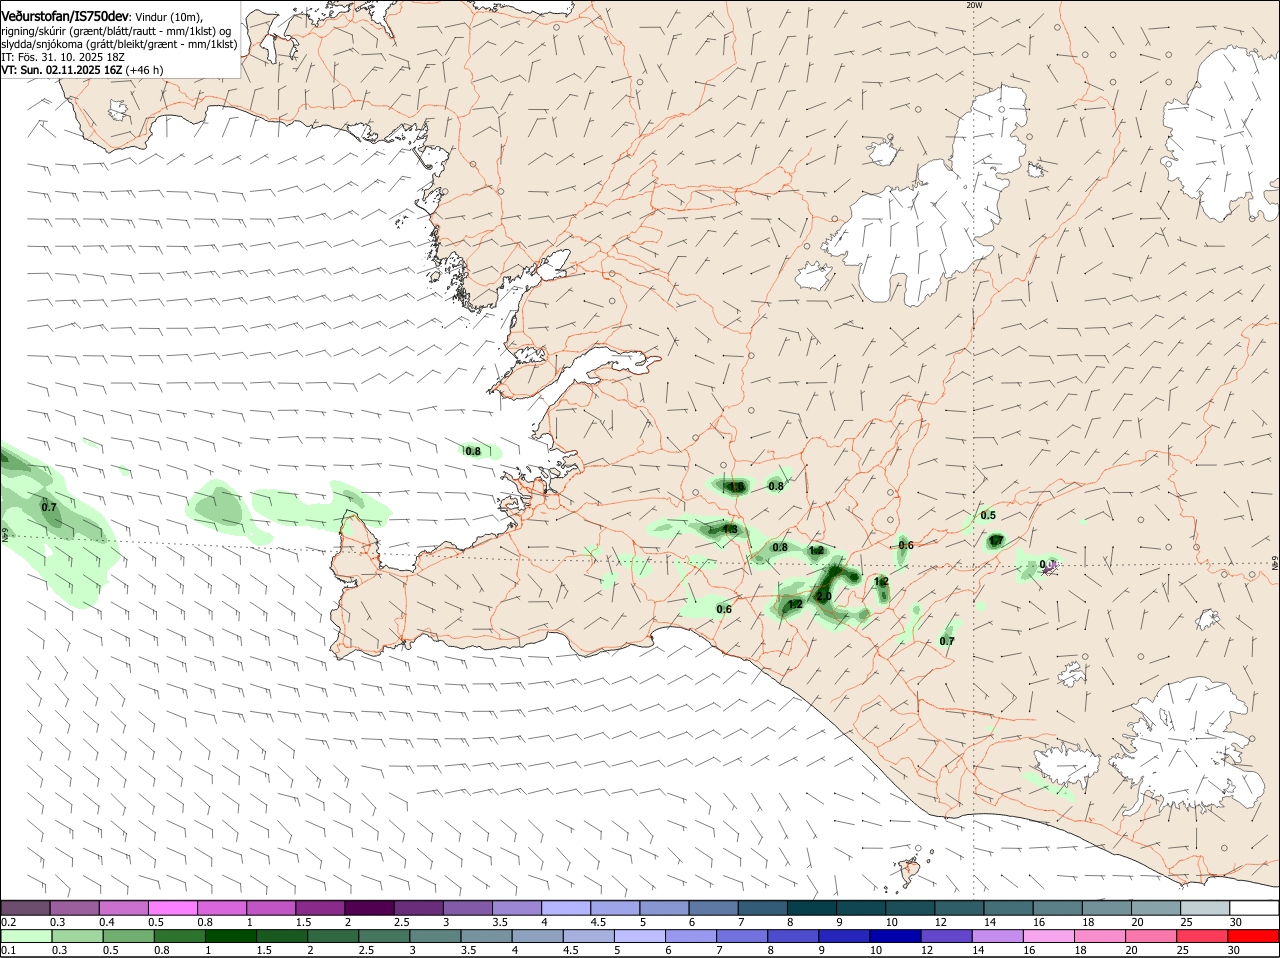
Task: Click the '0.8' value beside the '1.6' value
Action: [776, 486]
